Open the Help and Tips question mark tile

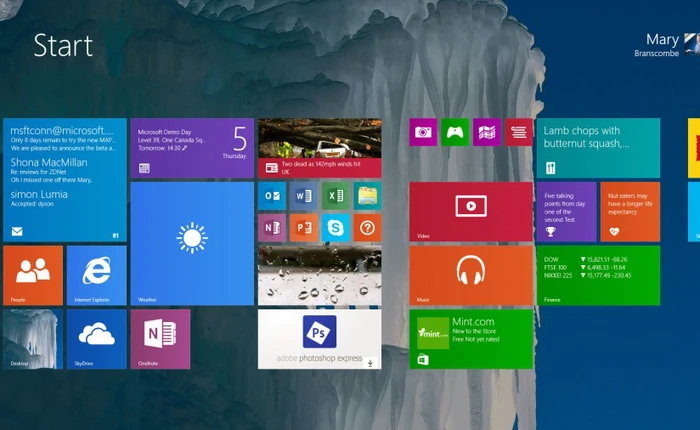click(x=367, y=228)
